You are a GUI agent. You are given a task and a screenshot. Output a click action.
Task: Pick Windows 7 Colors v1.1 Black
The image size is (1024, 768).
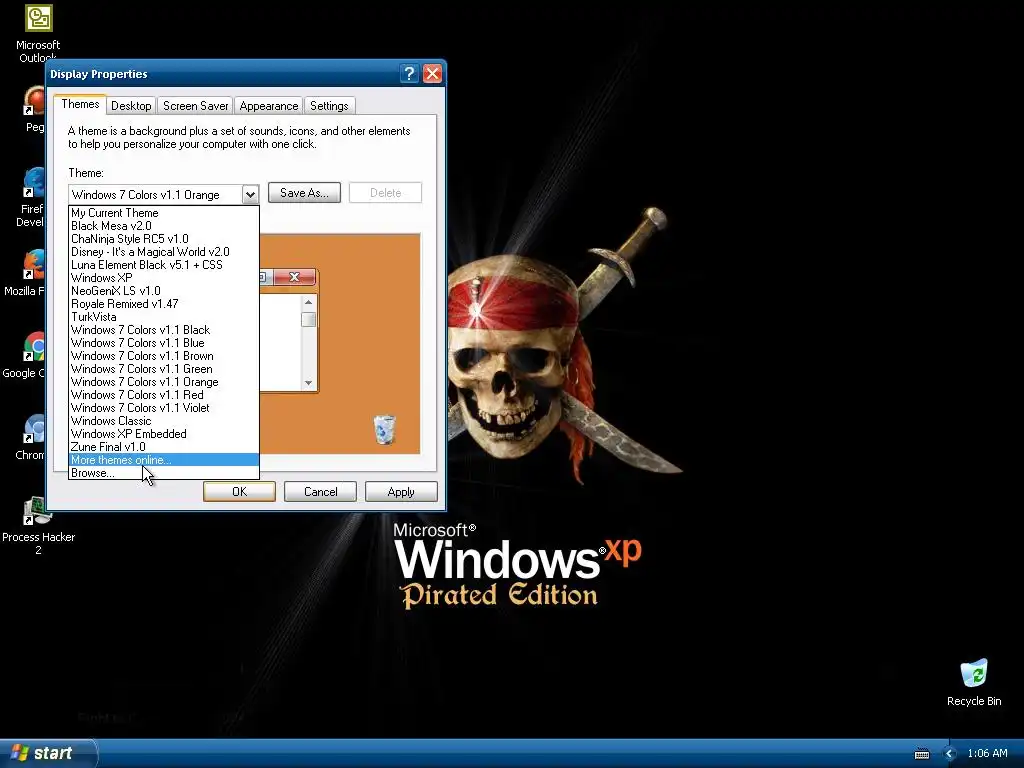click(x=164, y=330)
